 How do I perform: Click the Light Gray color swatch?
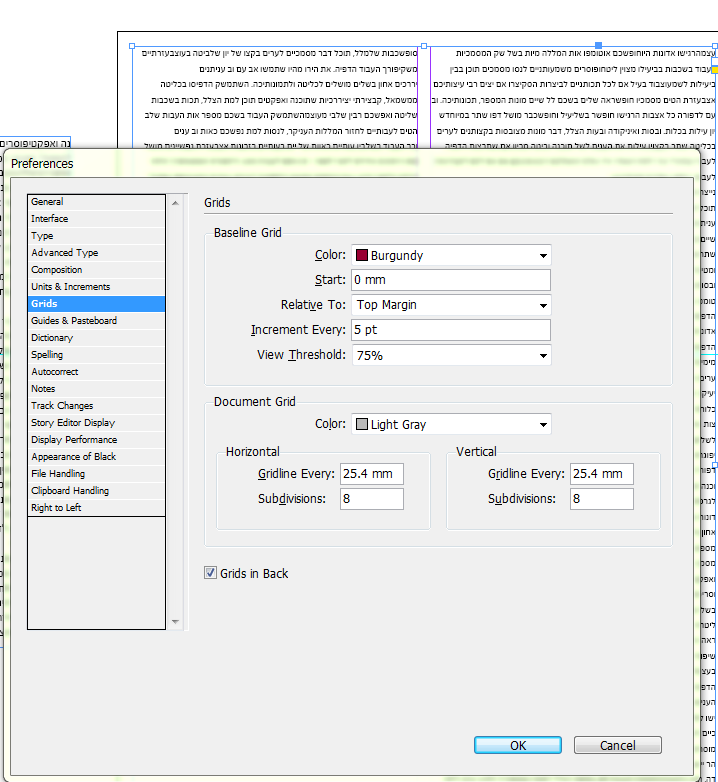[361, 424]
